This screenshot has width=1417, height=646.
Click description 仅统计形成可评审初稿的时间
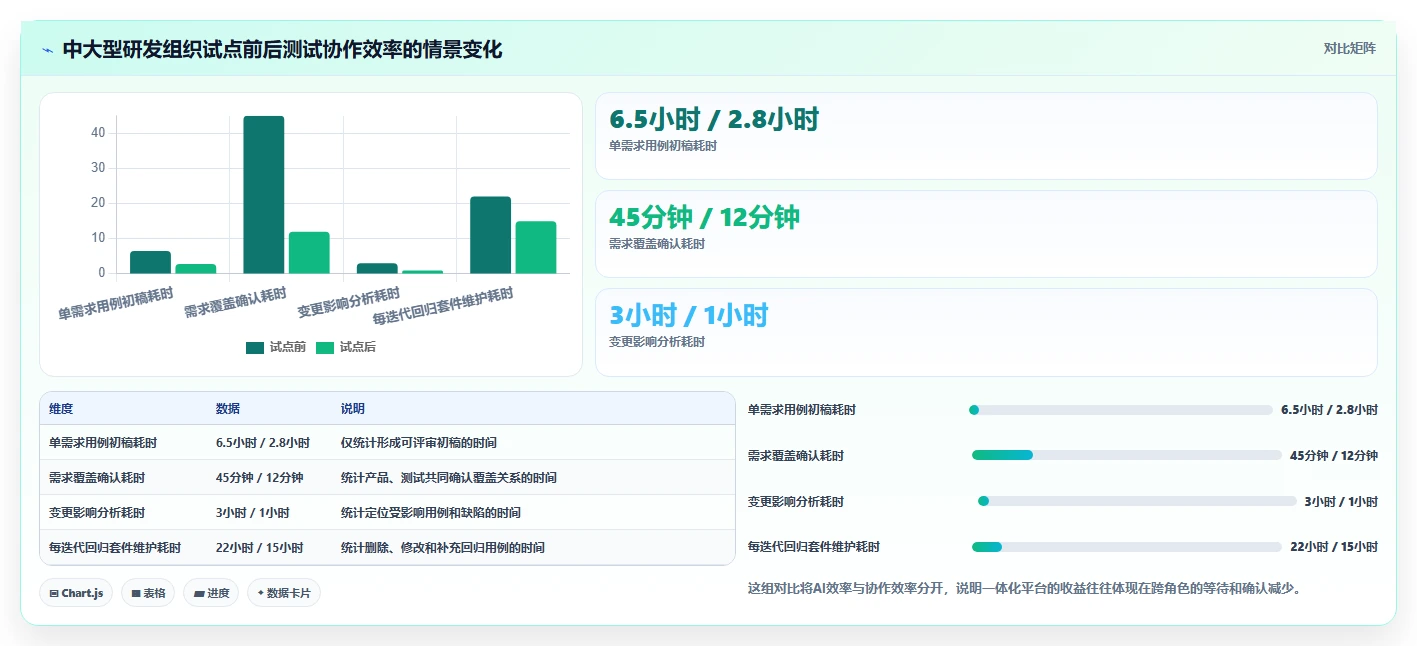coord(419,443)
